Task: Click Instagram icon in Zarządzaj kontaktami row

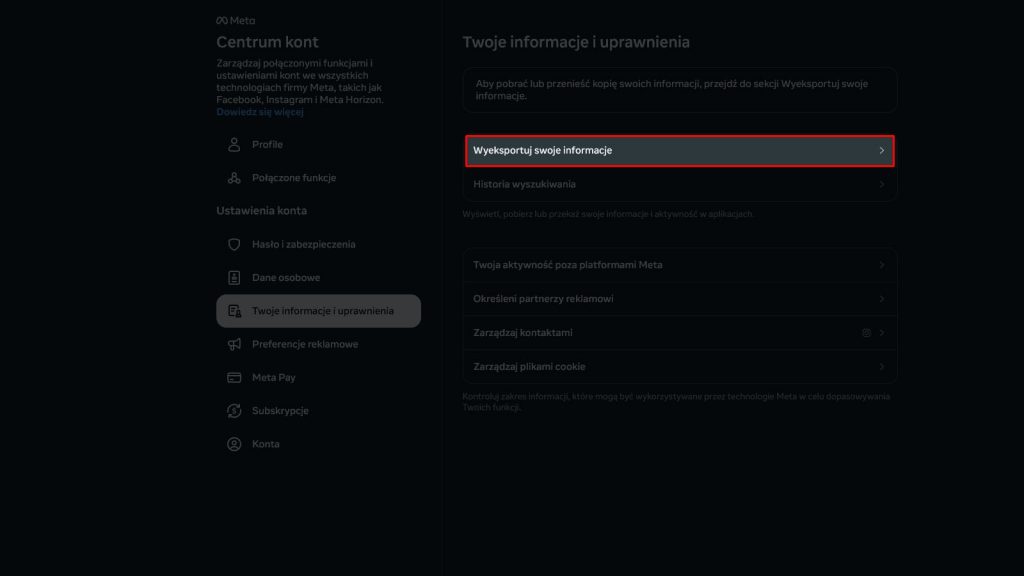Action: coord(866,333)
